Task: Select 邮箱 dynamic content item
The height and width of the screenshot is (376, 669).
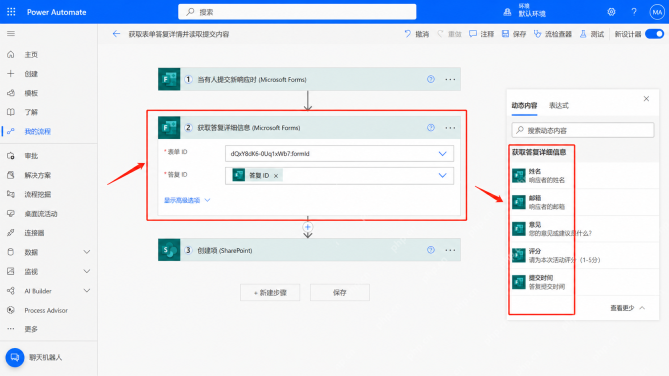Action: coord(583,202)
